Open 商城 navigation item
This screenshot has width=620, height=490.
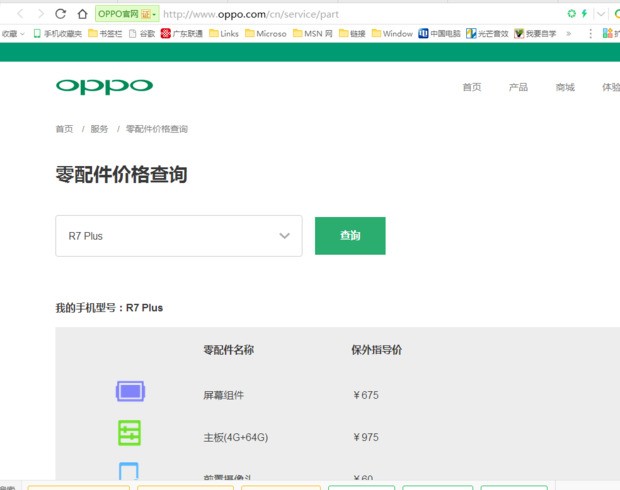click(x=565, y=87)
